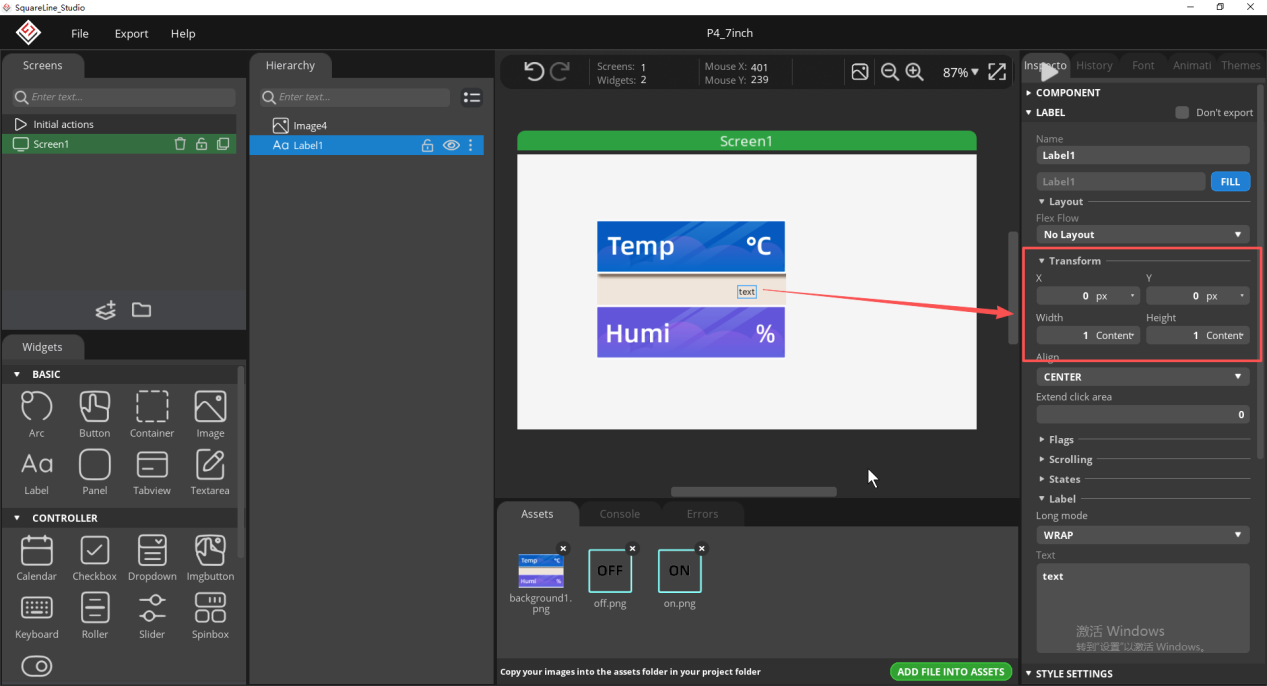Select the Dropdown widget
The height and width of the screenshot is (686, 1267).
pyautogui.click(x=152, y=558)
